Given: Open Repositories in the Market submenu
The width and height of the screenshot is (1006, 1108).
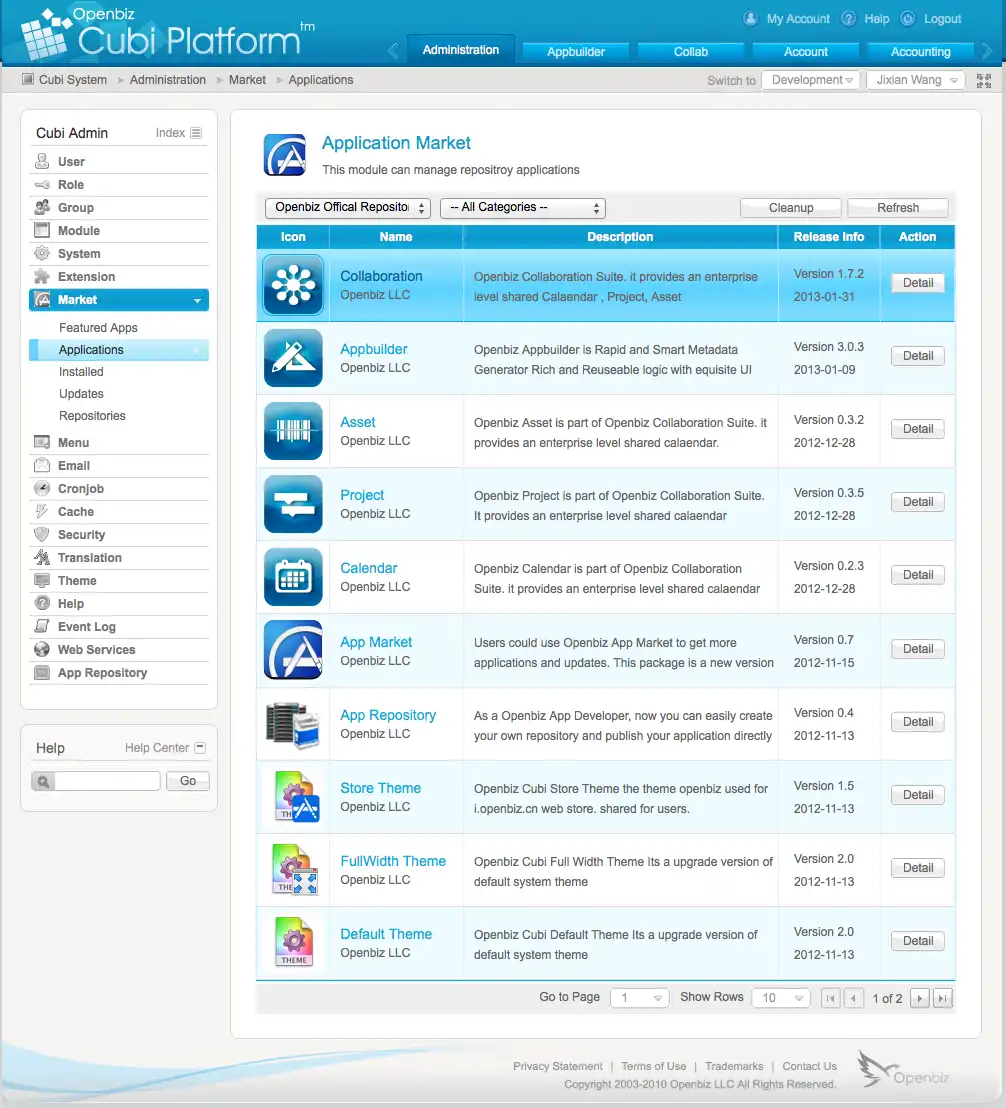Looking at the screenshot, I should coord(93,416).
